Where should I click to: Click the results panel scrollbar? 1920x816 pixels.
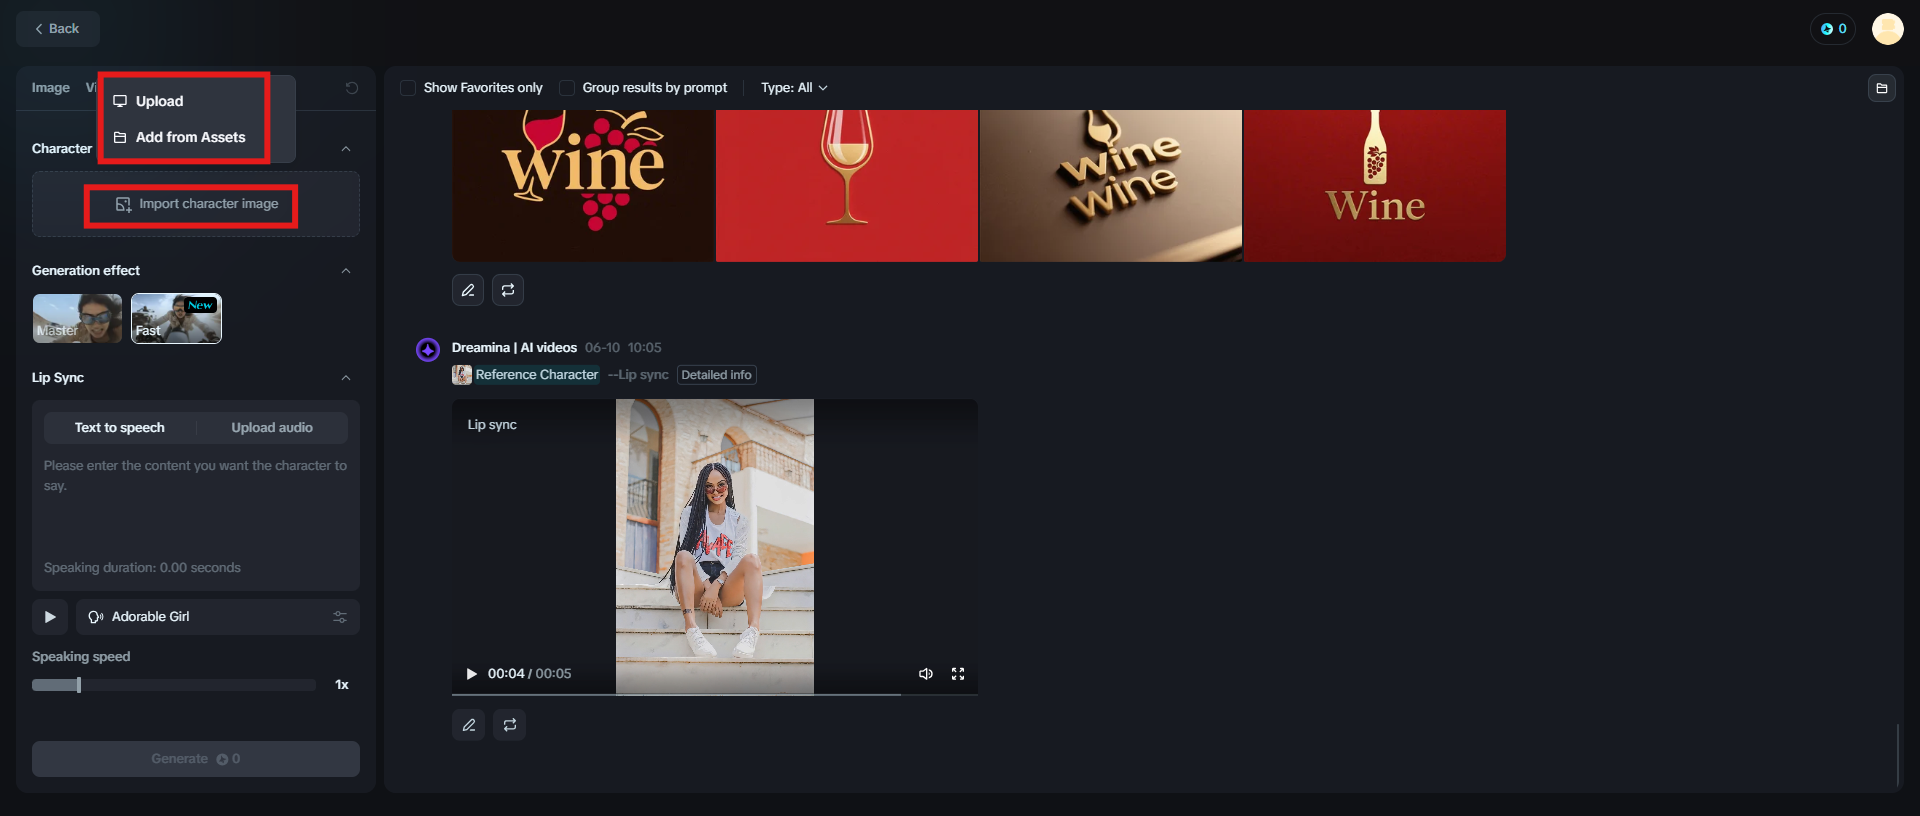click(1897, 755)
